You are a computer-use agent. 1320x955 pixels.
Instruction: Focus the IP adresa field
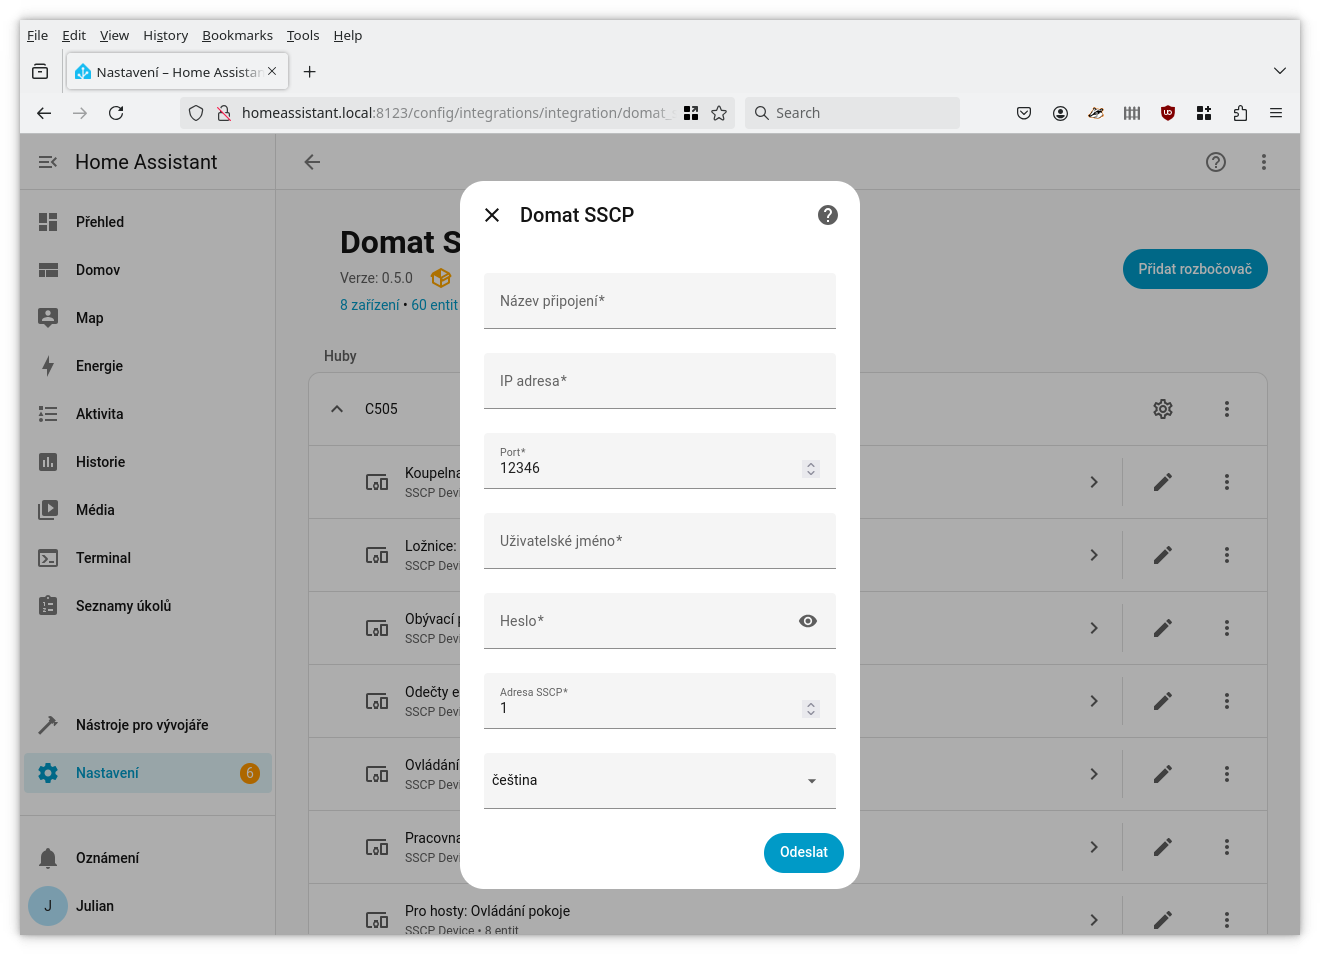click(660, 381)
